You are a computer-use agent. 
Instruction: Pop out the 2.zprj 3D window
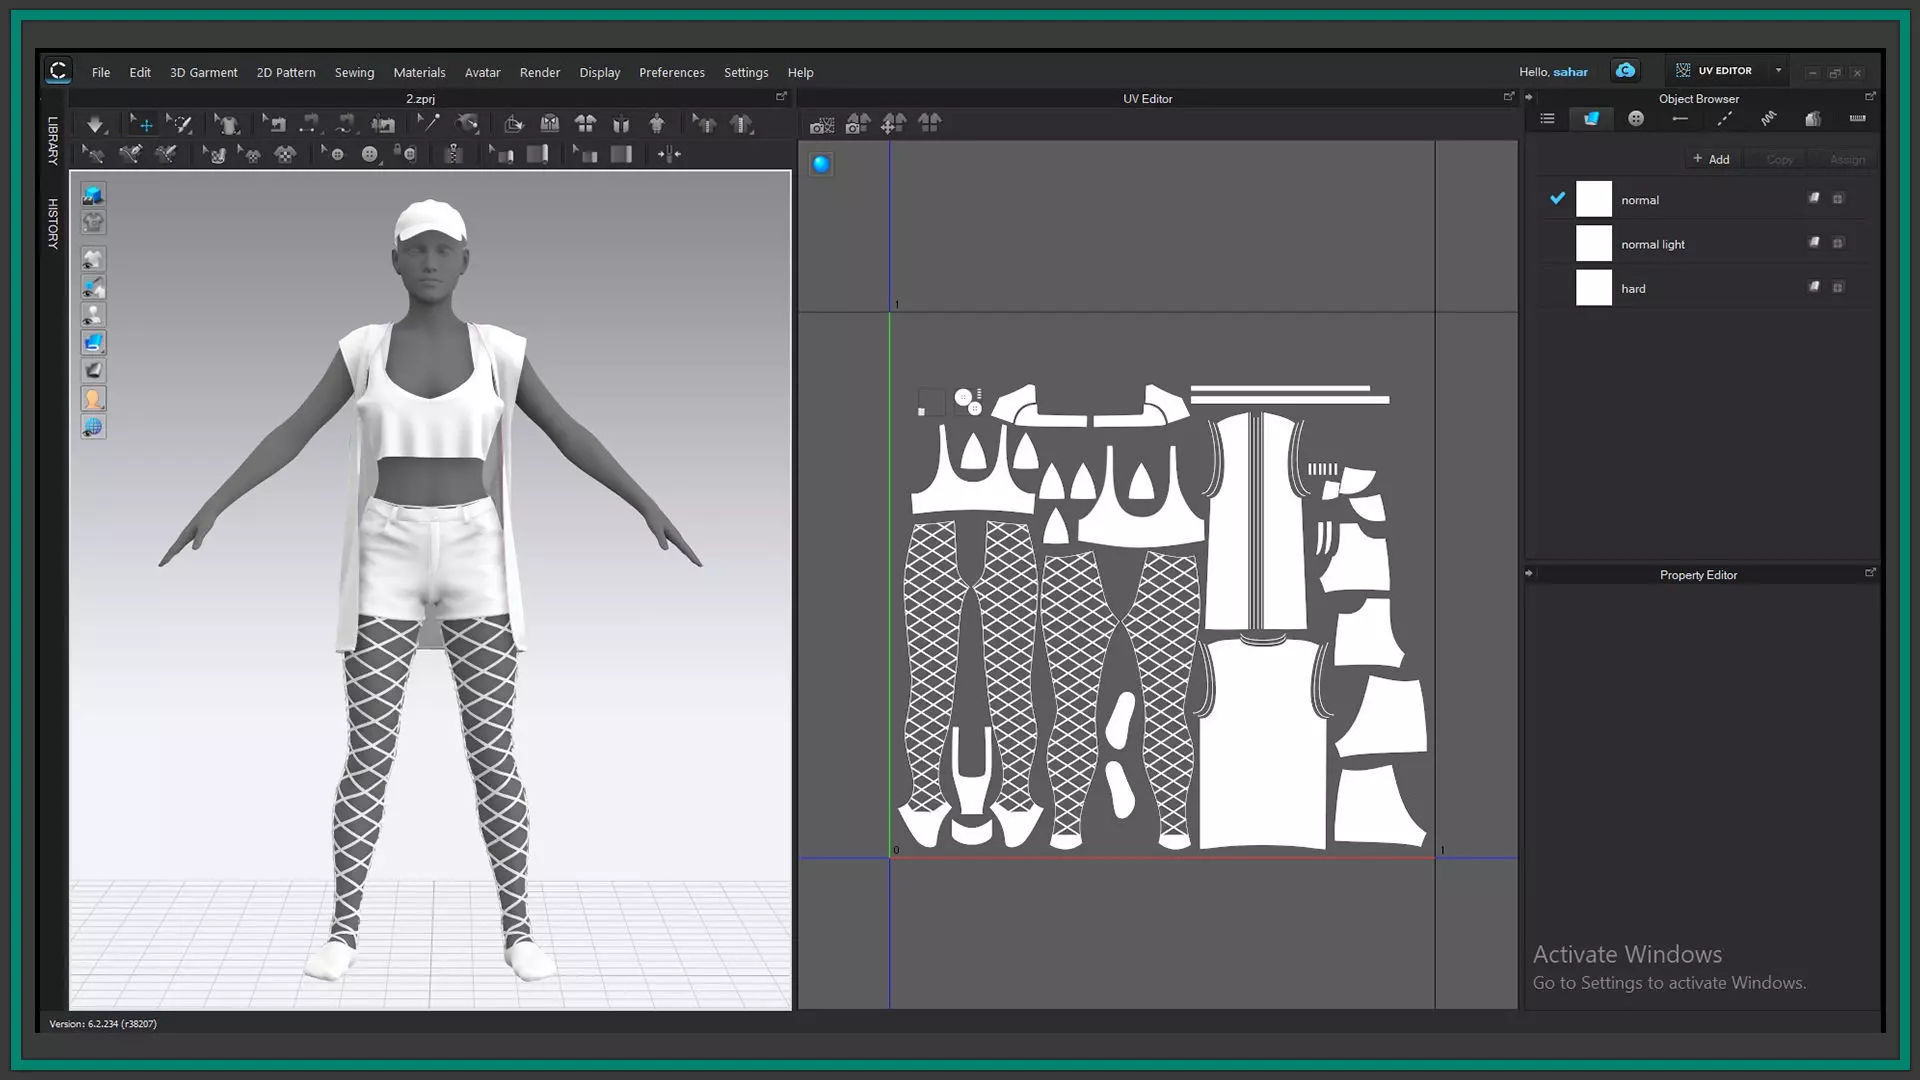click(x=781, y=96)
